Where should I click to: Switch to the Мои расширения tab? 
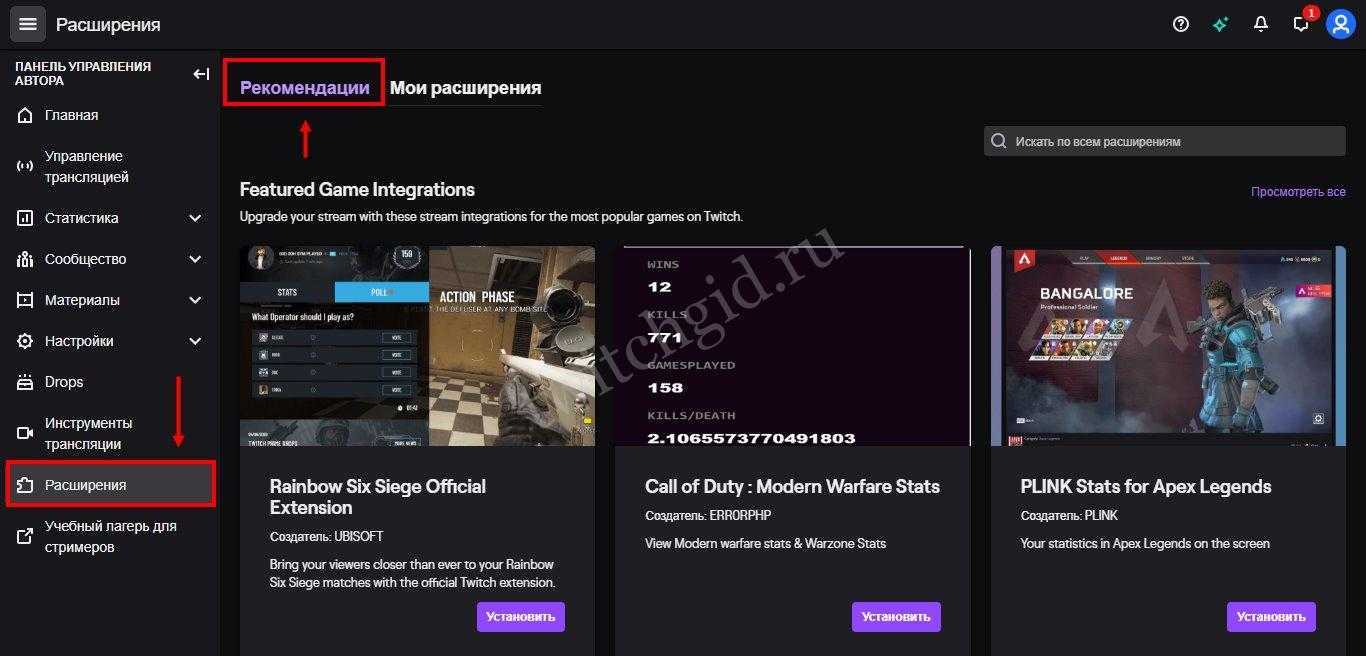click(x=465, y=88)
